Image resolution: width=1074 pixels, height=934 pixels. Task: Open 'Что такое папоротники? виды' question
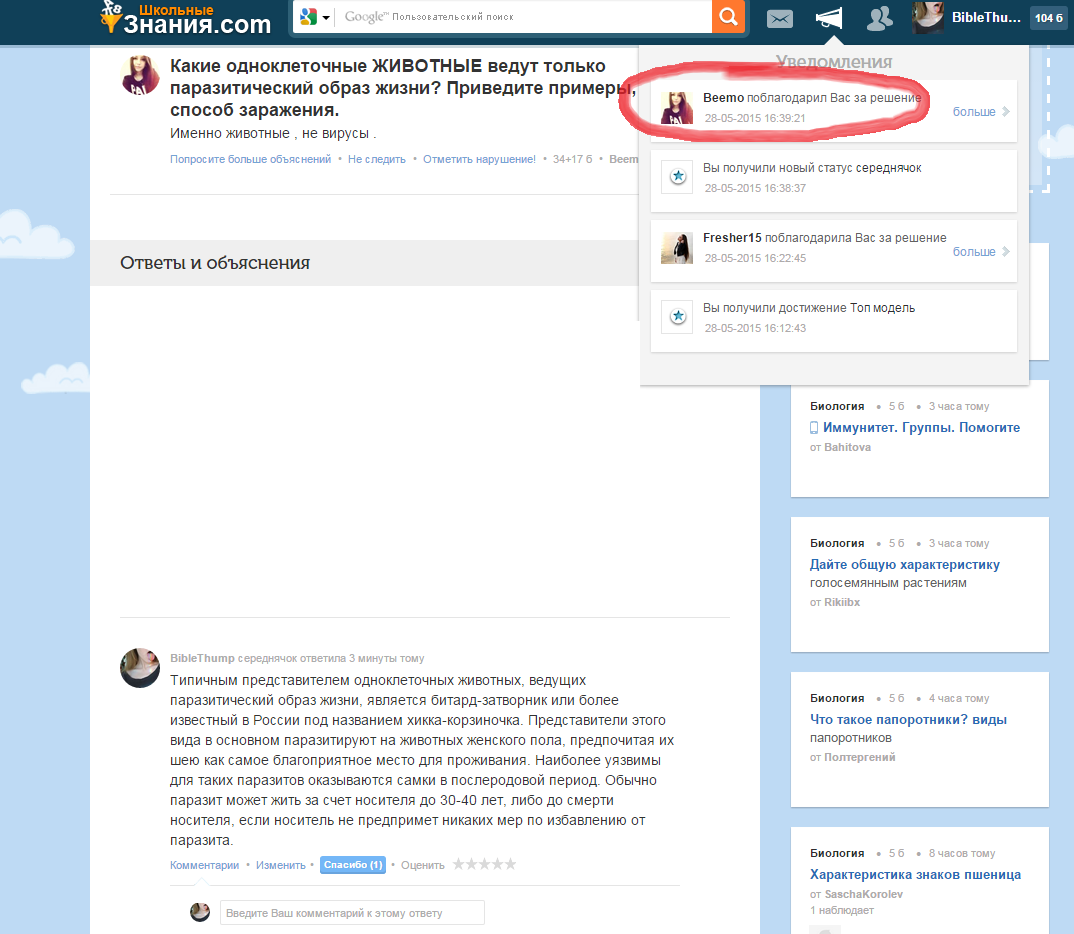908,719
